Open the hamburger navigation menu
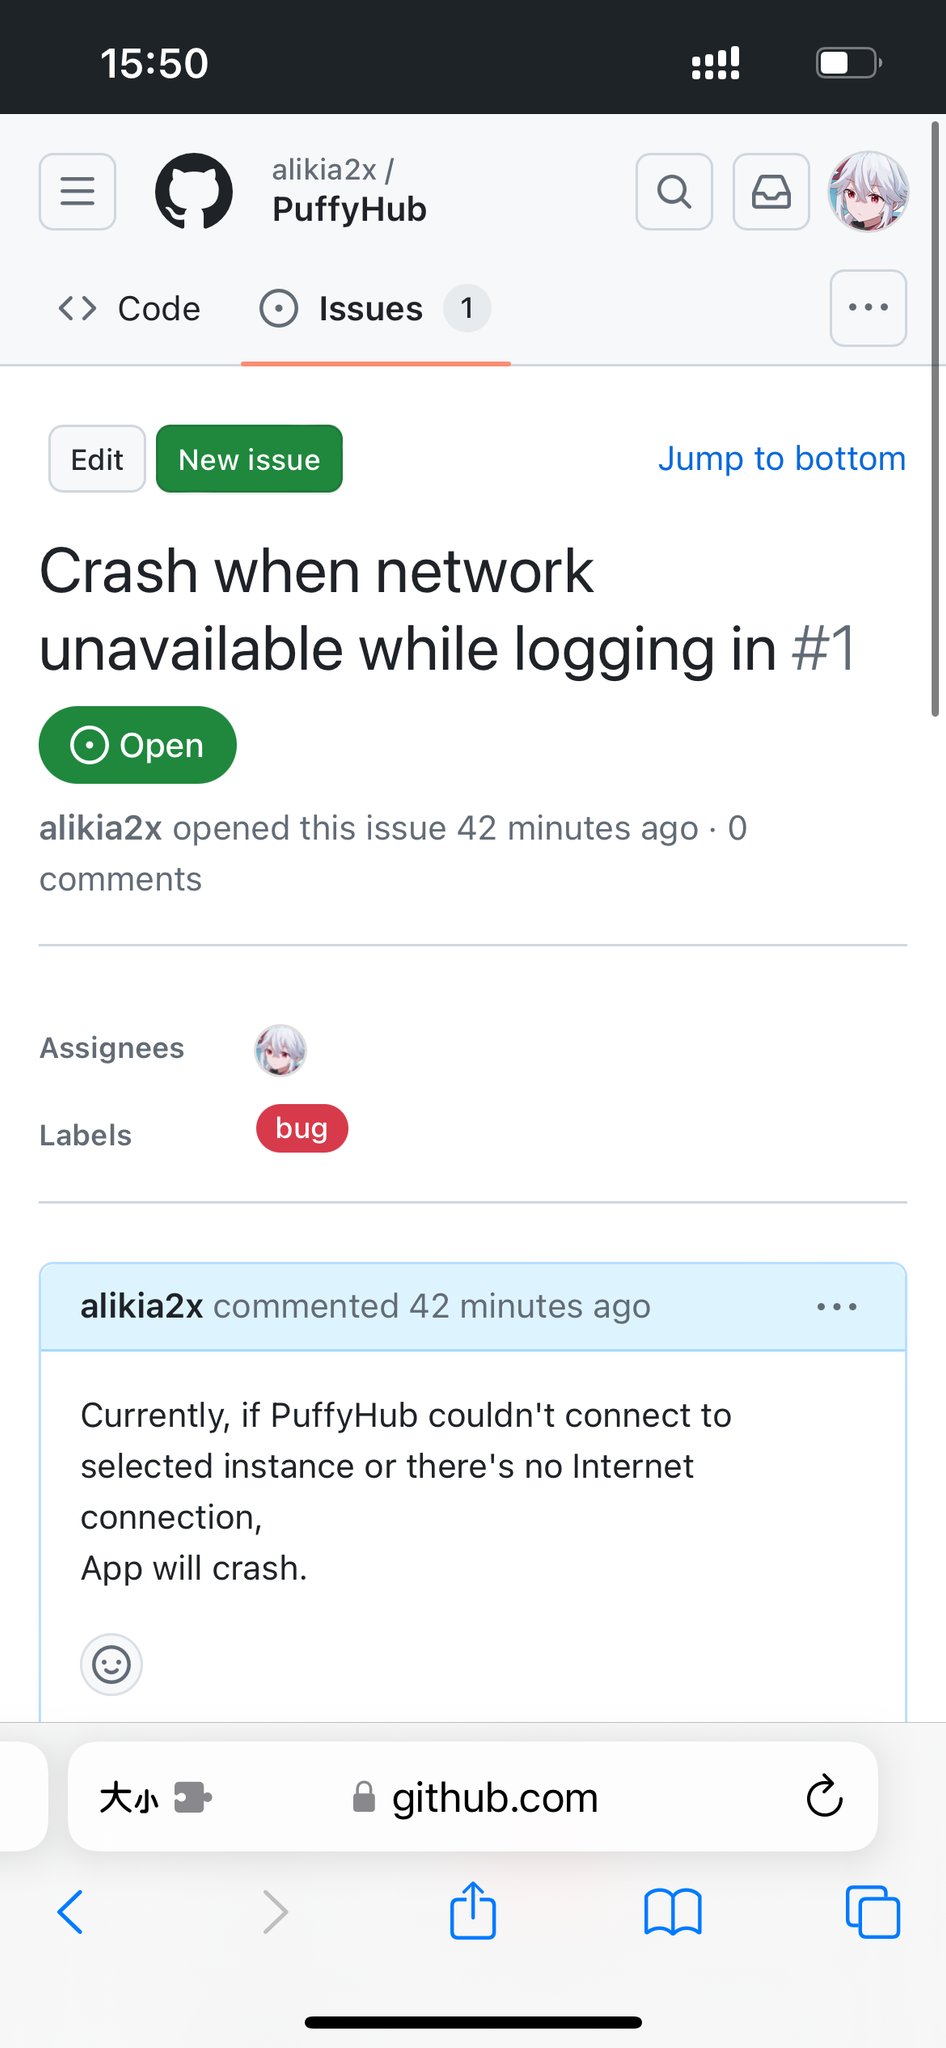Image resolution: width=946 pixels, height=2048 pixels. [77, 191]
